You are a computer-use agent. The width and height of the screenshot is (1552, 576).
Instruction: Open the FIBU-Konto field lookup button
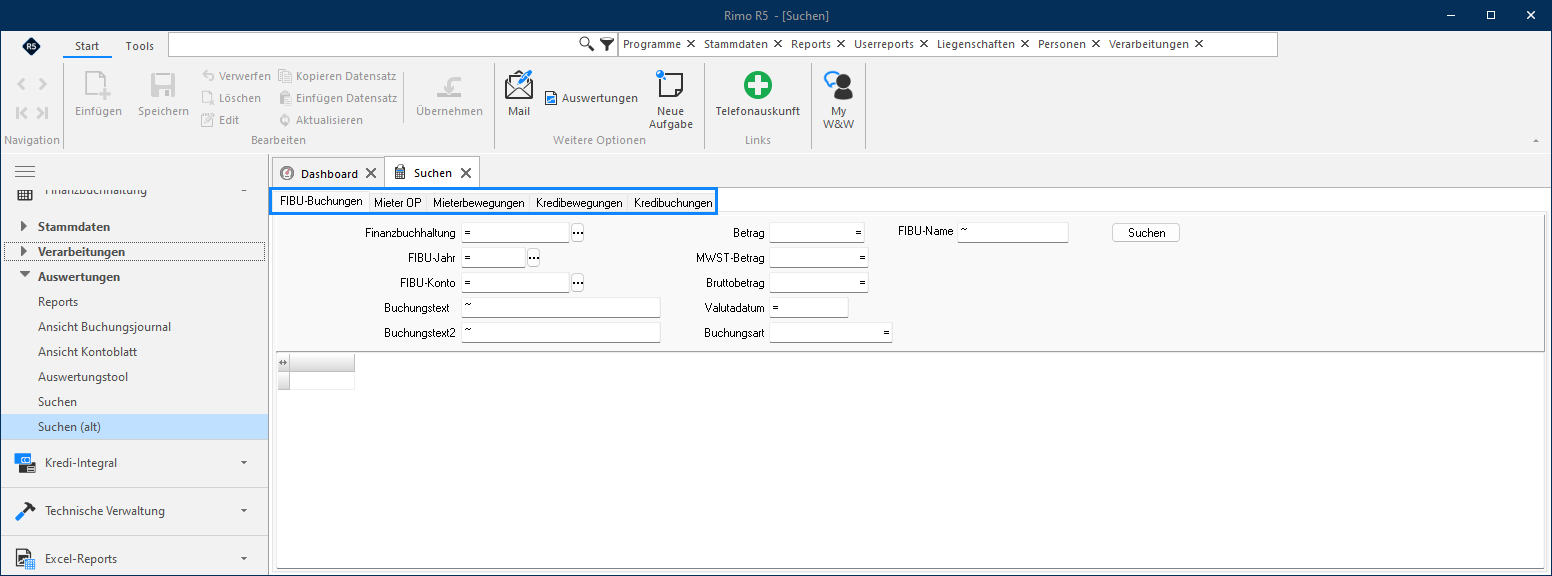click(x=577, y=283)
